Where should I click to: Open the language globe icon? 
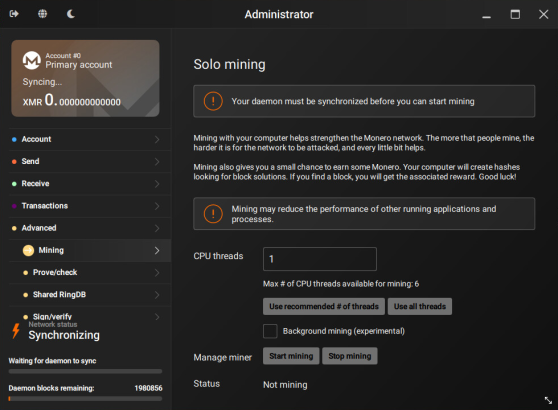[x=42, y=14]
